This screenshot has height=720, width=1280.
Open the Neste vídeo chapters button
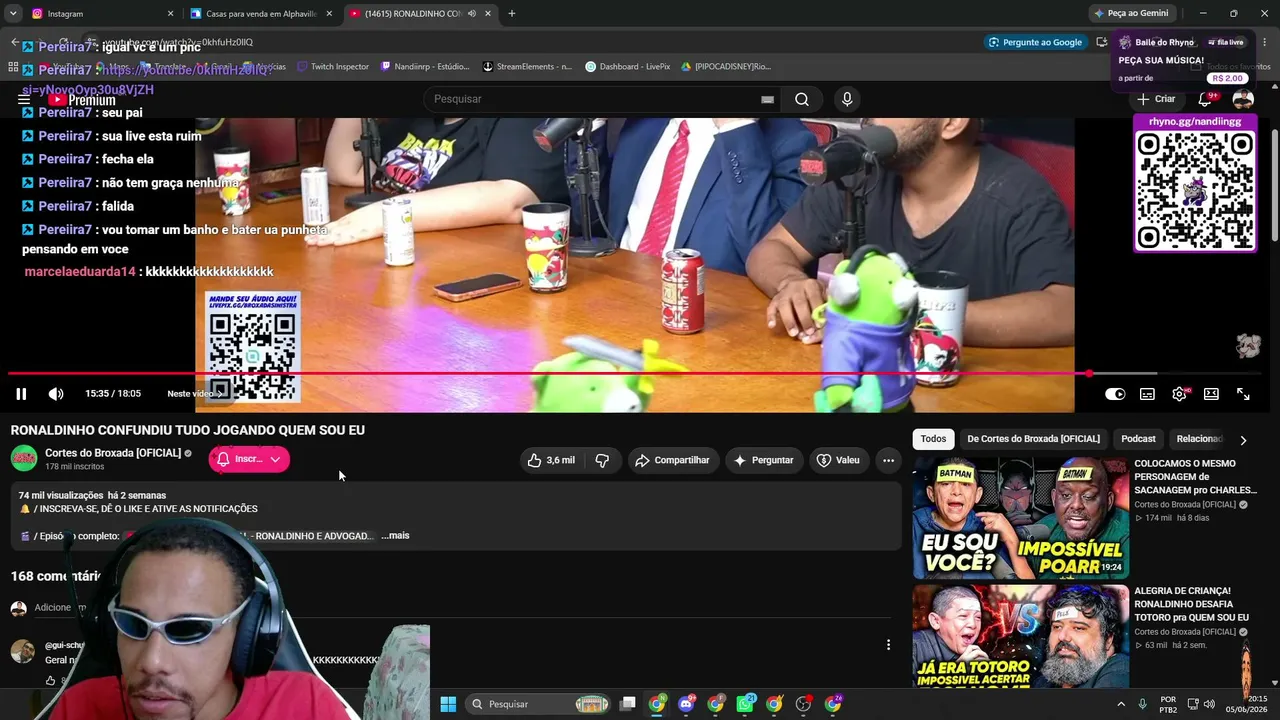click(x=193, y=394)
